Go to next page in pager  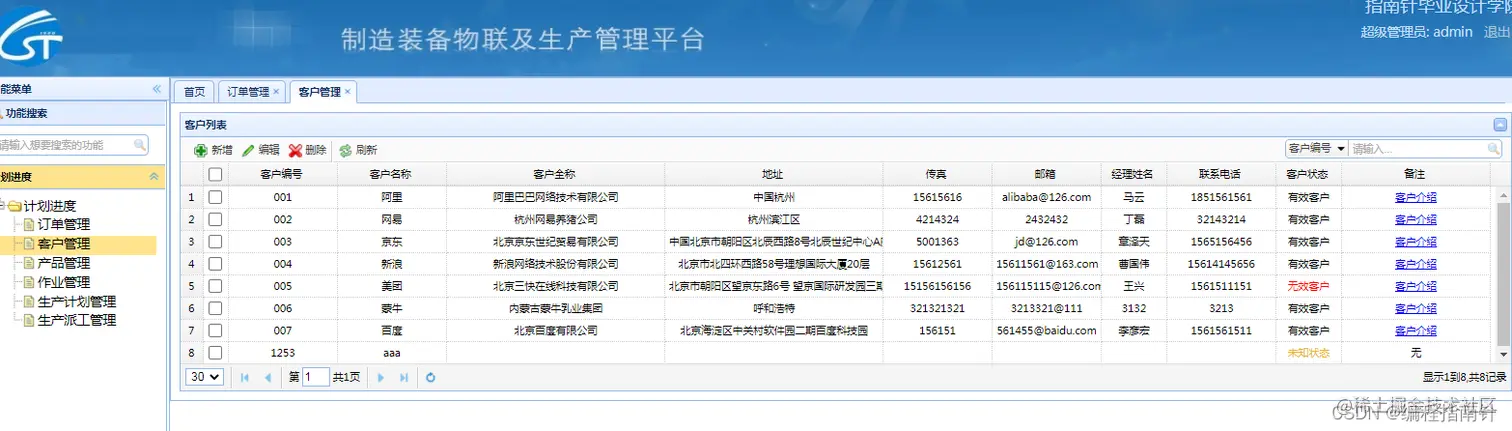coord(381,377)
